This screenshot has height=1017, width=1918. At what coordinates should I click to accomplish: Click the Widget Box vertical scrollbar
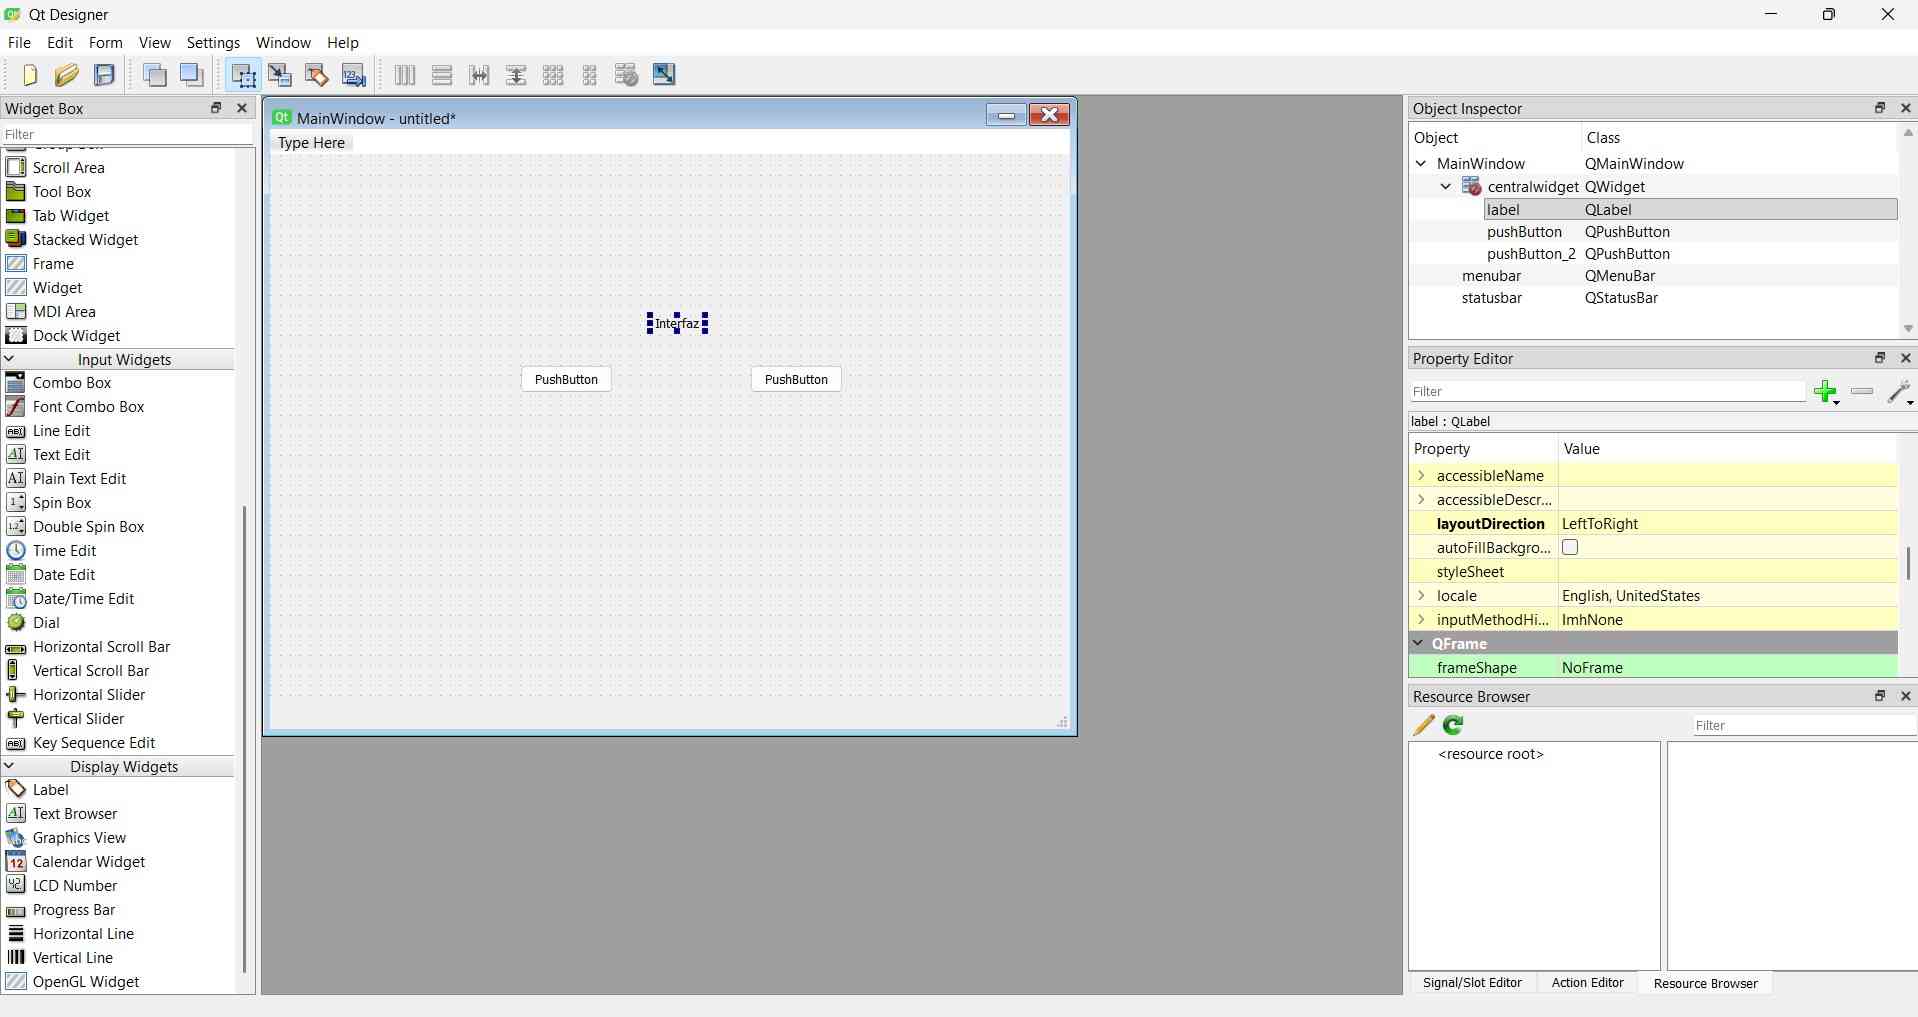(245, 738)
